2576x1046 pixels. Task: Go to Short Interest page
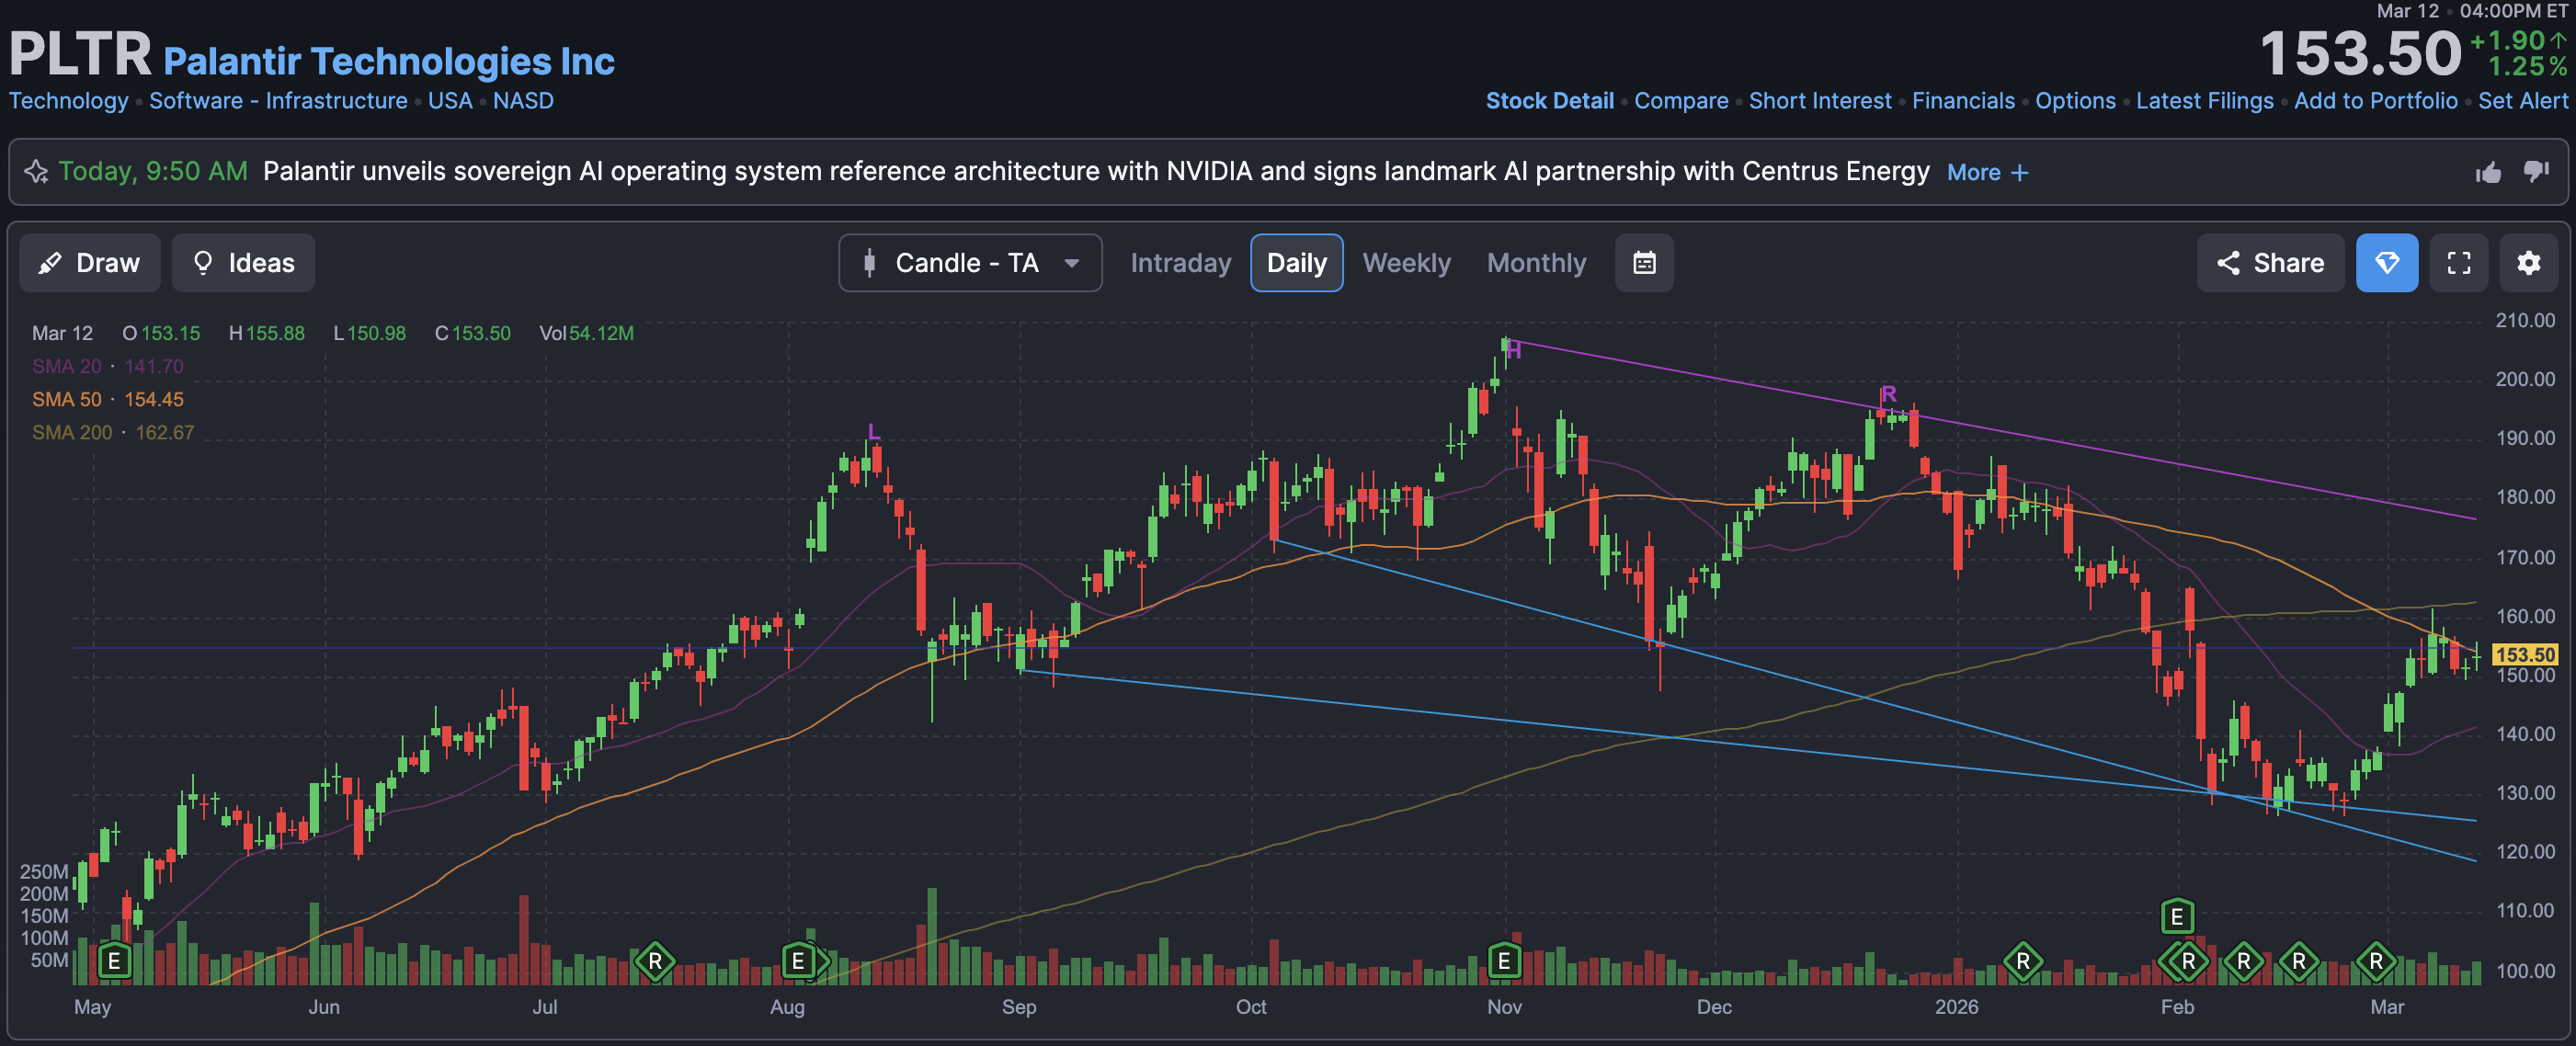pyautogui.click(x=1819, y=101)
